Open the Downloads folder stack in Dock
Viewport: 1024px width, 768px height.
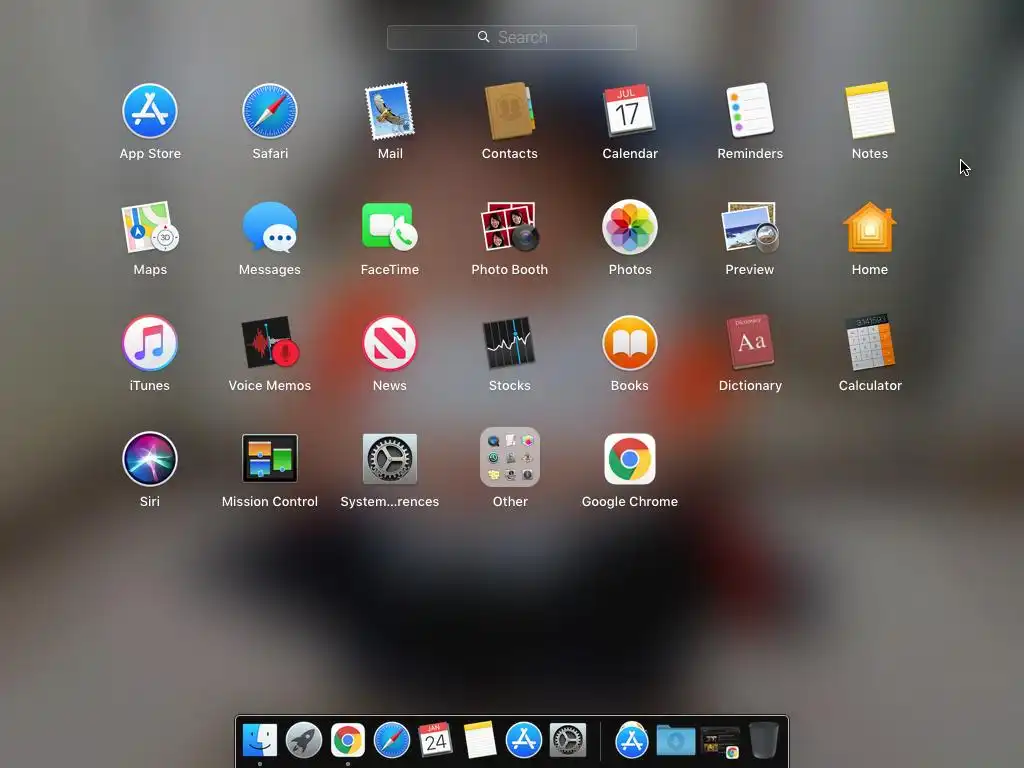tap(676, 741)
